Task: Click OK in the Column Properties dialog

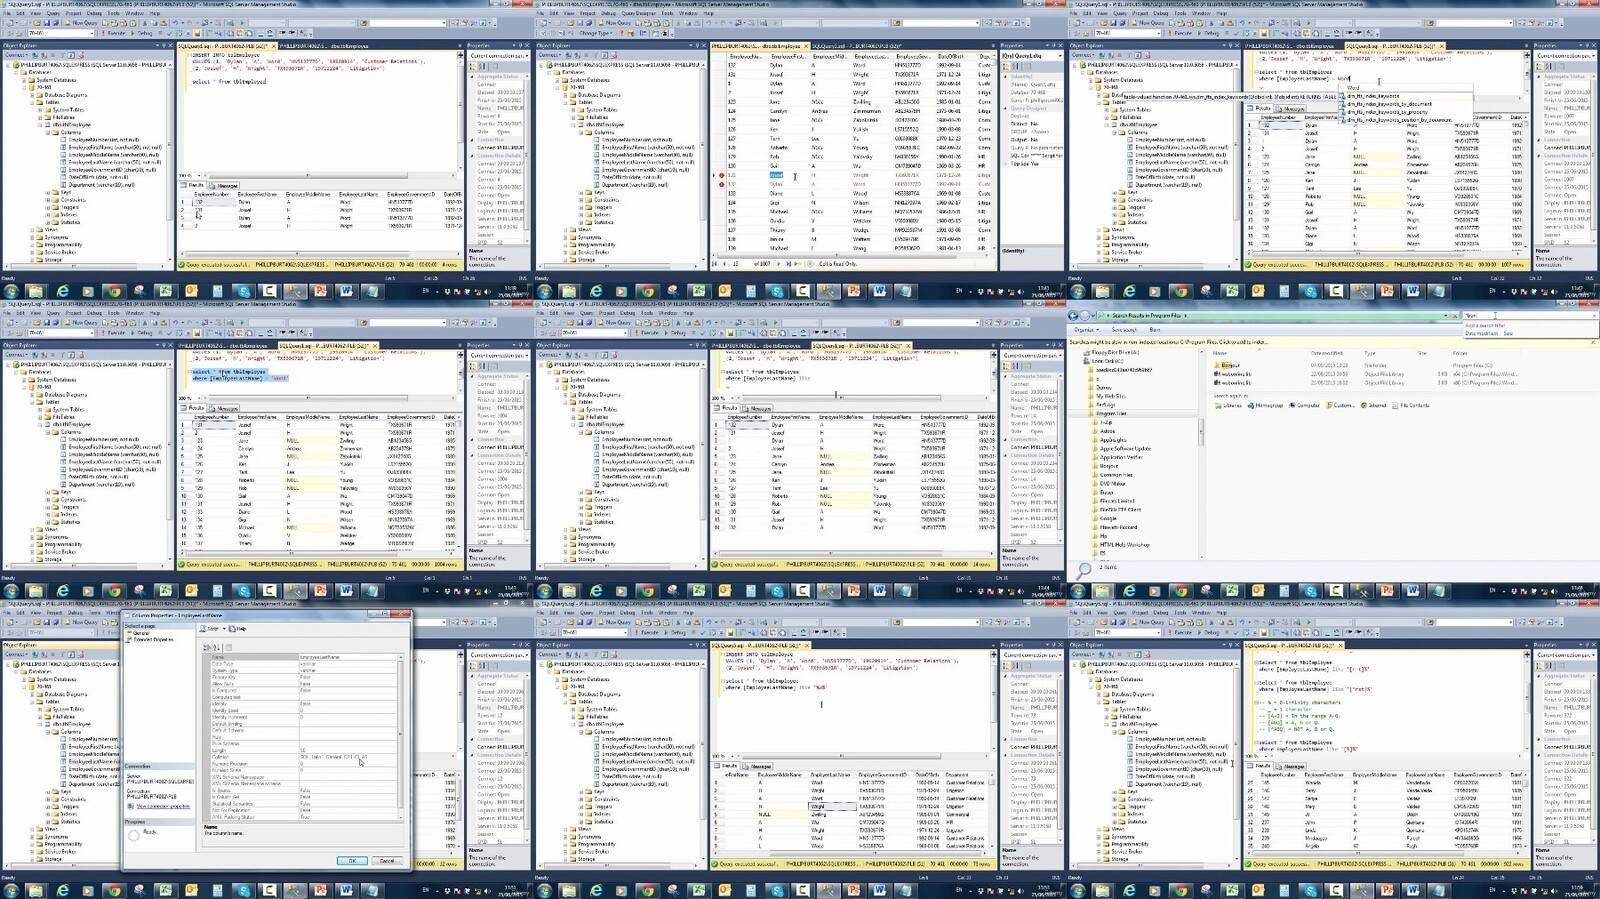Action: pyautogui.click(x=351, y=860)
